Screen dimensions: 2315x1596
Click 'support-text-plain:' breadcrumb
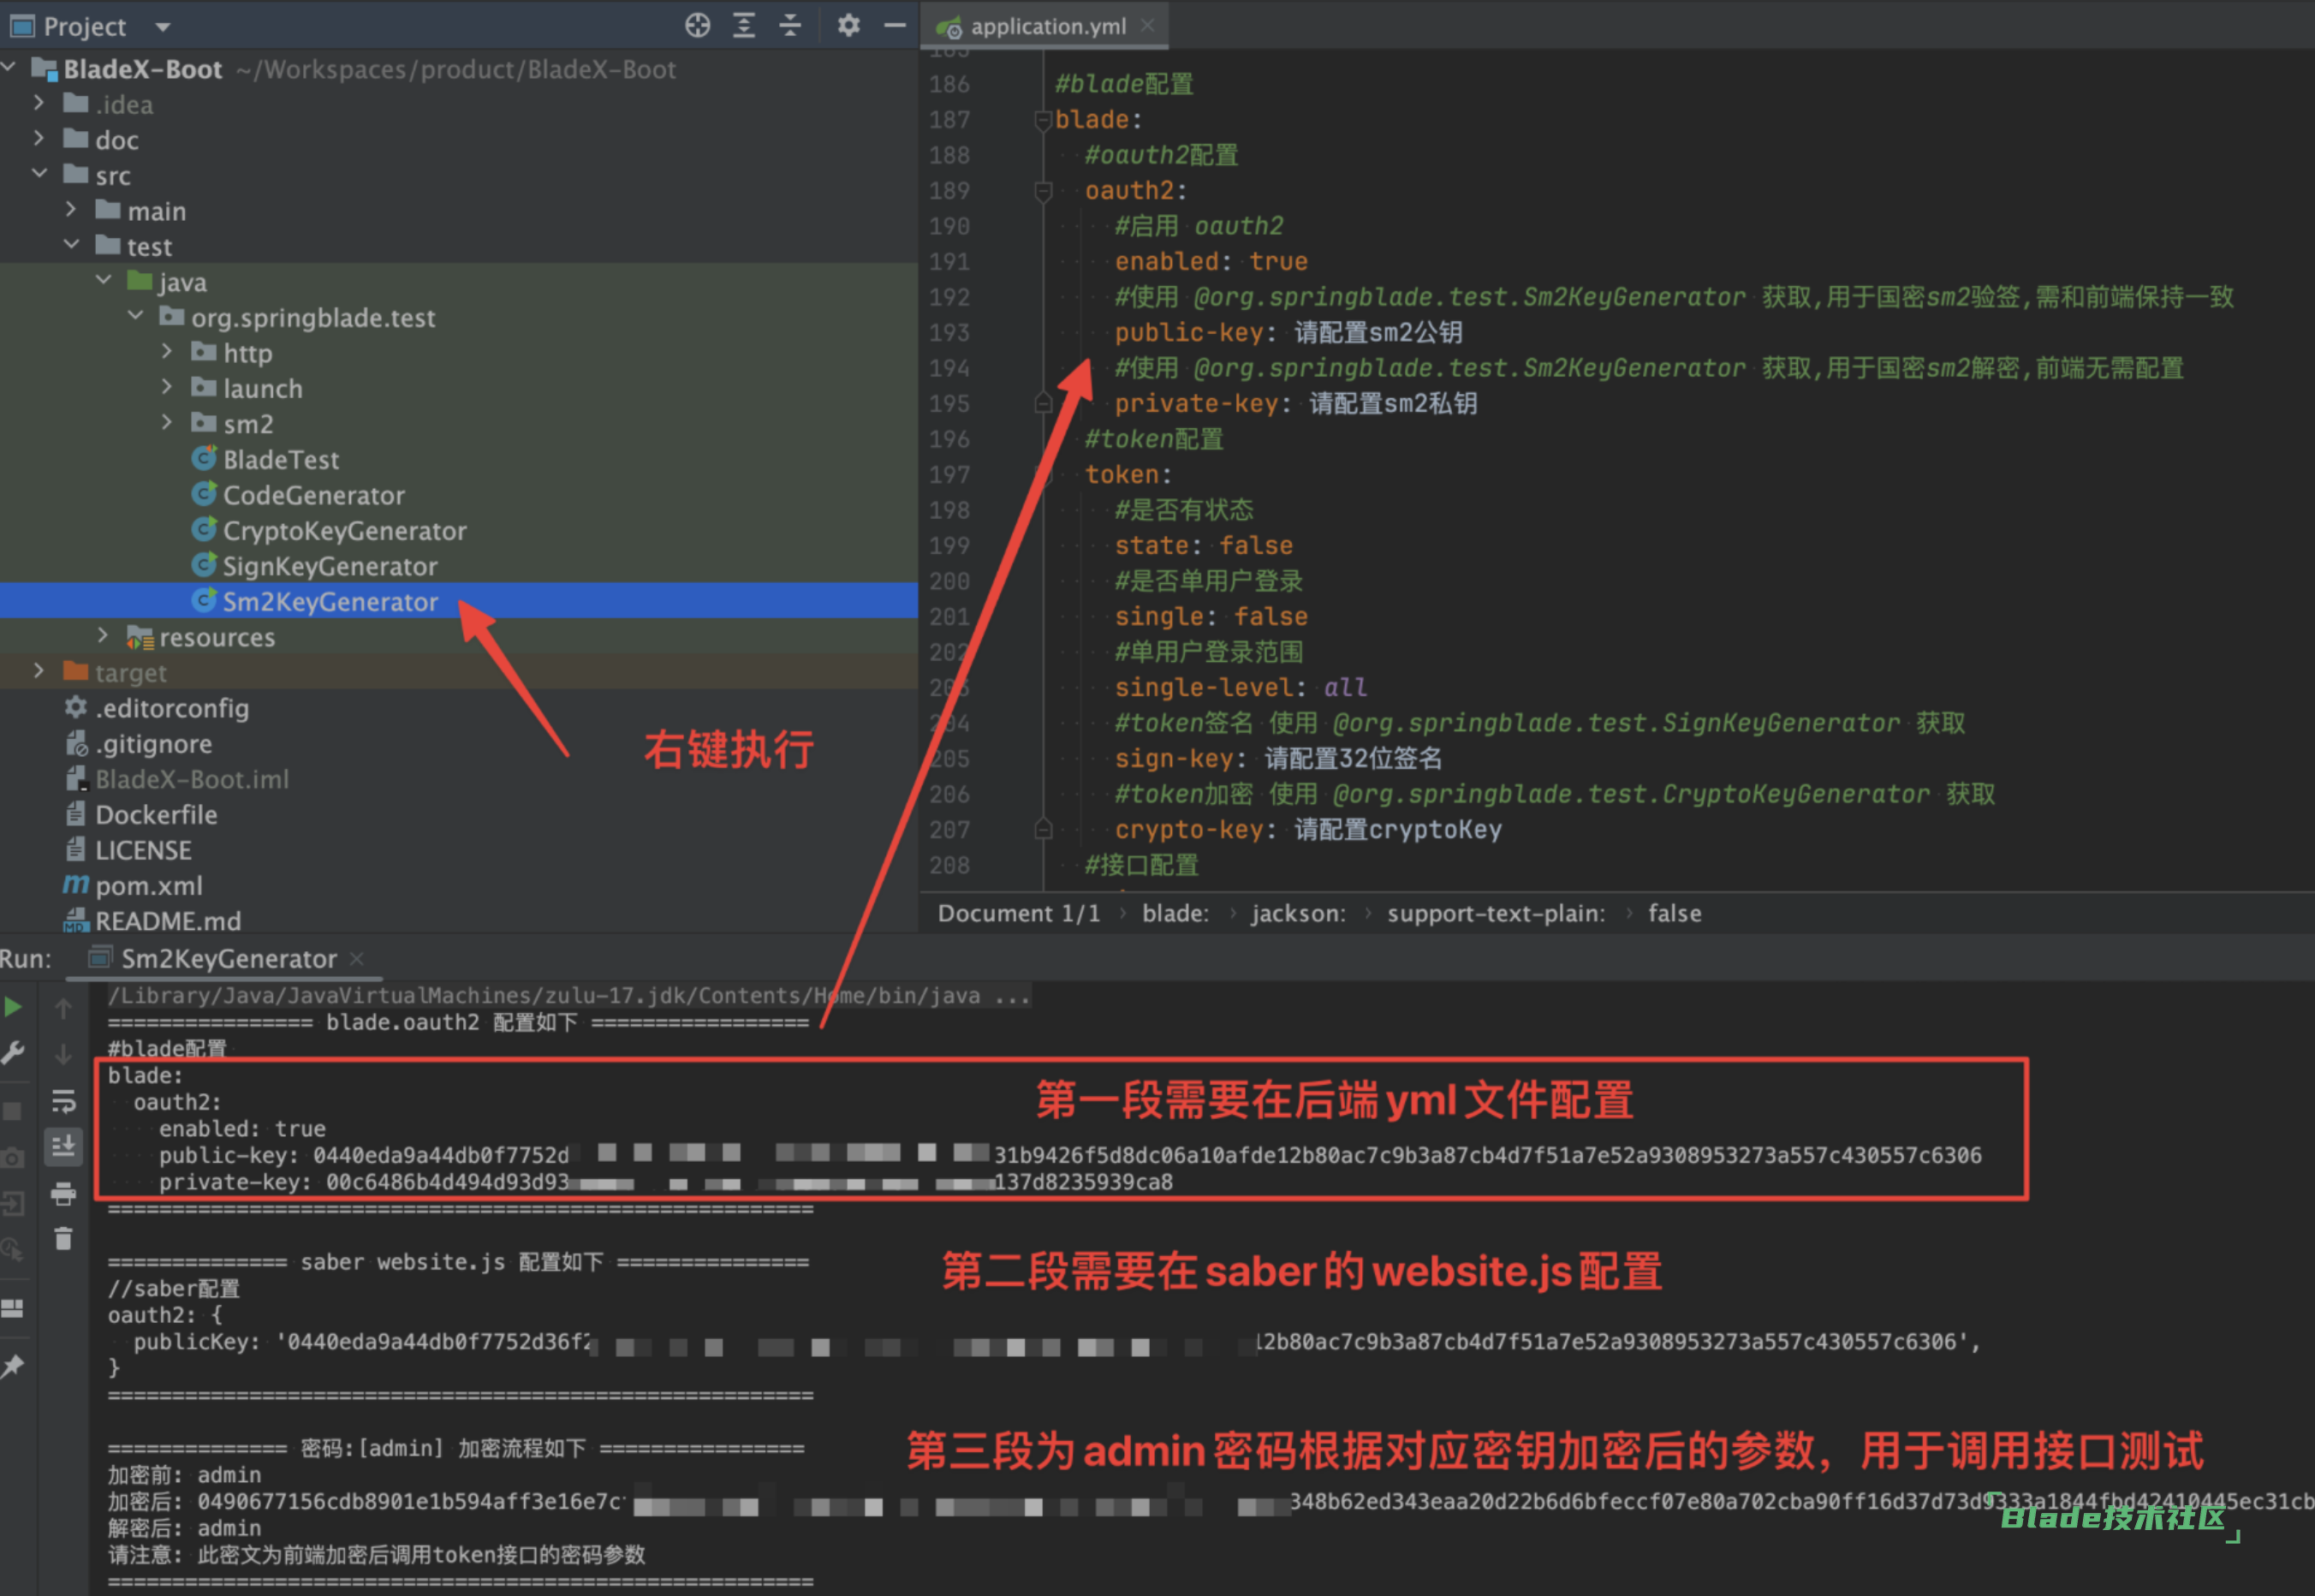point(1496,914)
